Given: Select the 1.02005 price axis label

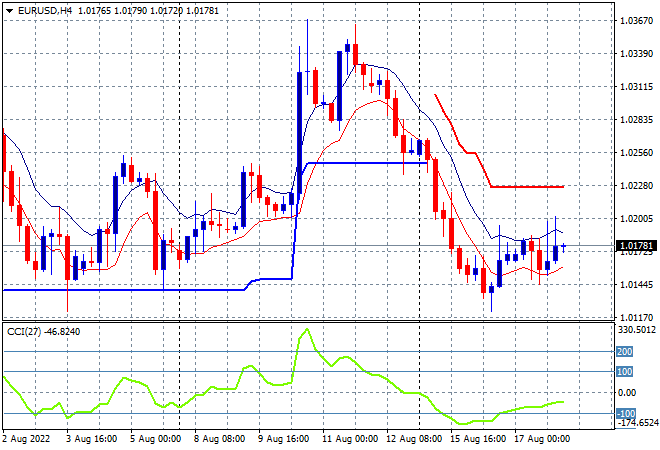Looking at the screenshot, I should [636, 218].
